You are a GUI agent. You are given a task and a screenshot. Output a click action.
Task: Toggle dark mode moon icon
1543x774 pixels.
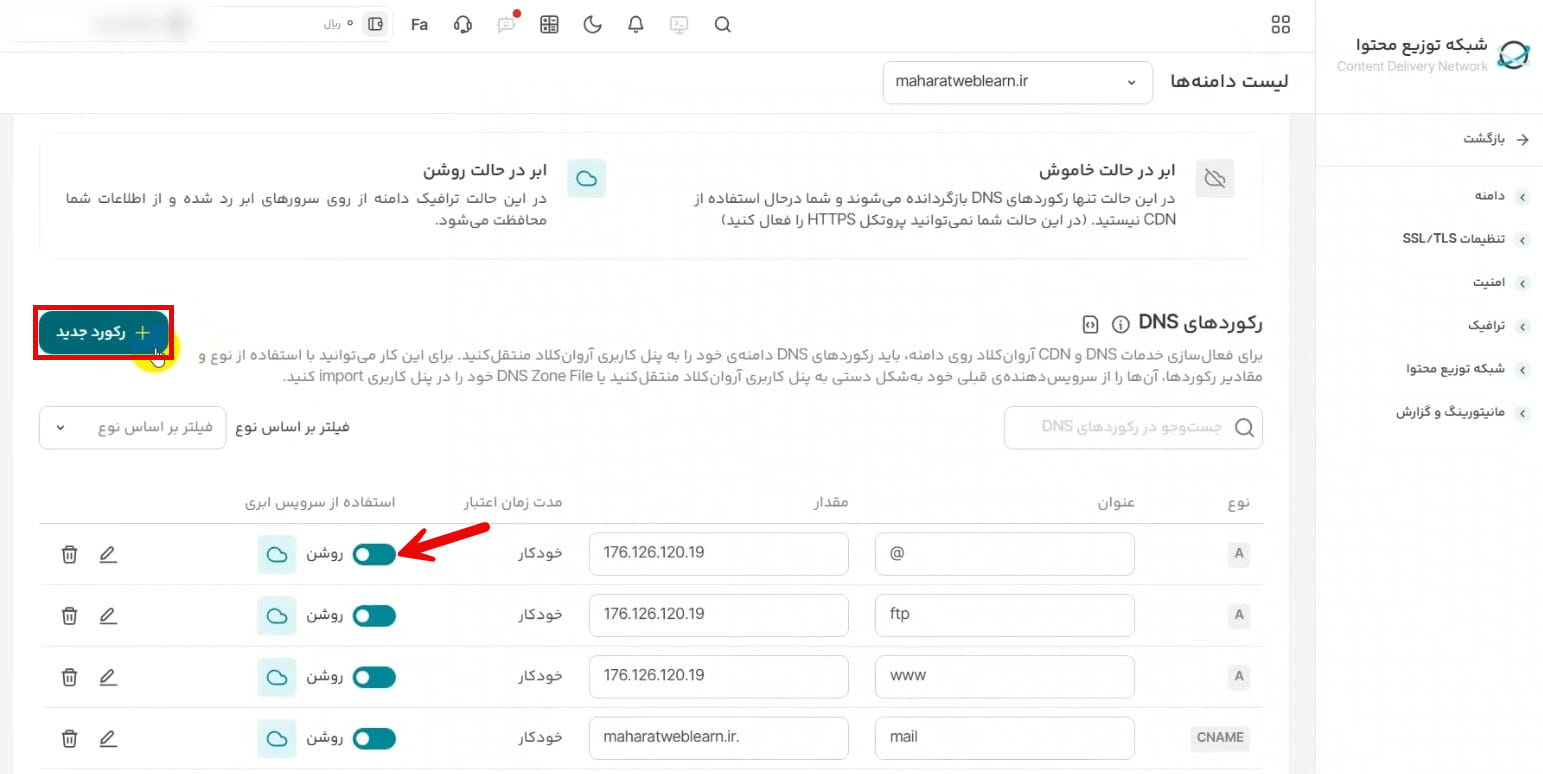593,25
